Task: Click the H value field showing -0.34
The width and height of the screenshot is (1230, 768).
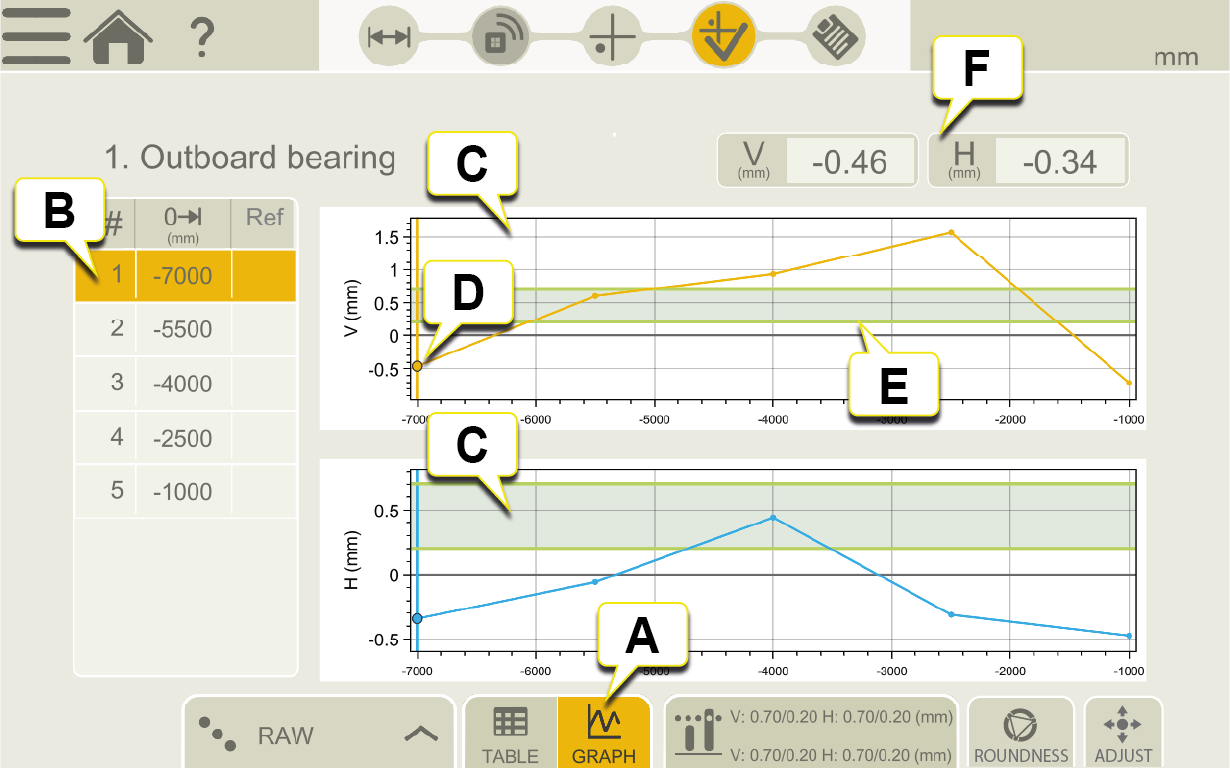Action: coord(1061,161)
